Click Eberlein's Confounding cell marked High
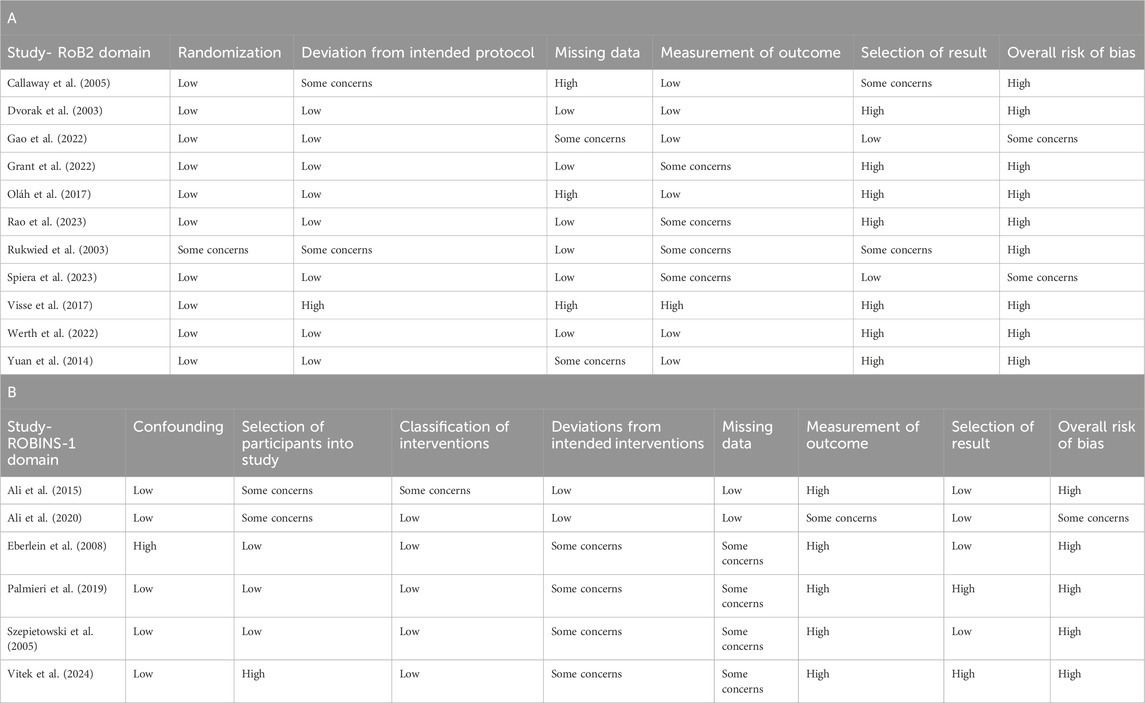 [x=146, y=546]
